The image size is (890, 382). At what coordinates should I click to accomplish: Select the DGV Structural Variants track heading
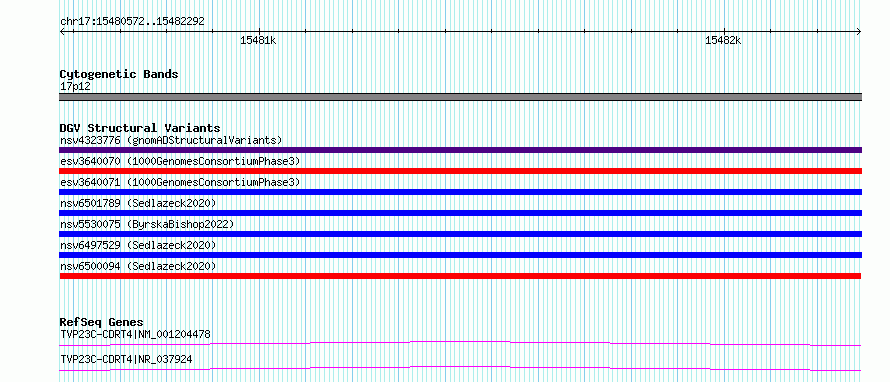coord(140,128)
